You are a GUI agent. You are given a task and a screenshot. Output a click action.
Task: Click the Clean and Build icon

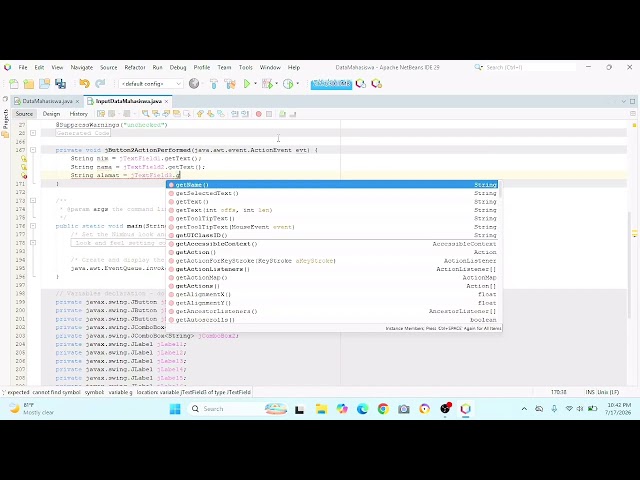[x=230, y=84]
